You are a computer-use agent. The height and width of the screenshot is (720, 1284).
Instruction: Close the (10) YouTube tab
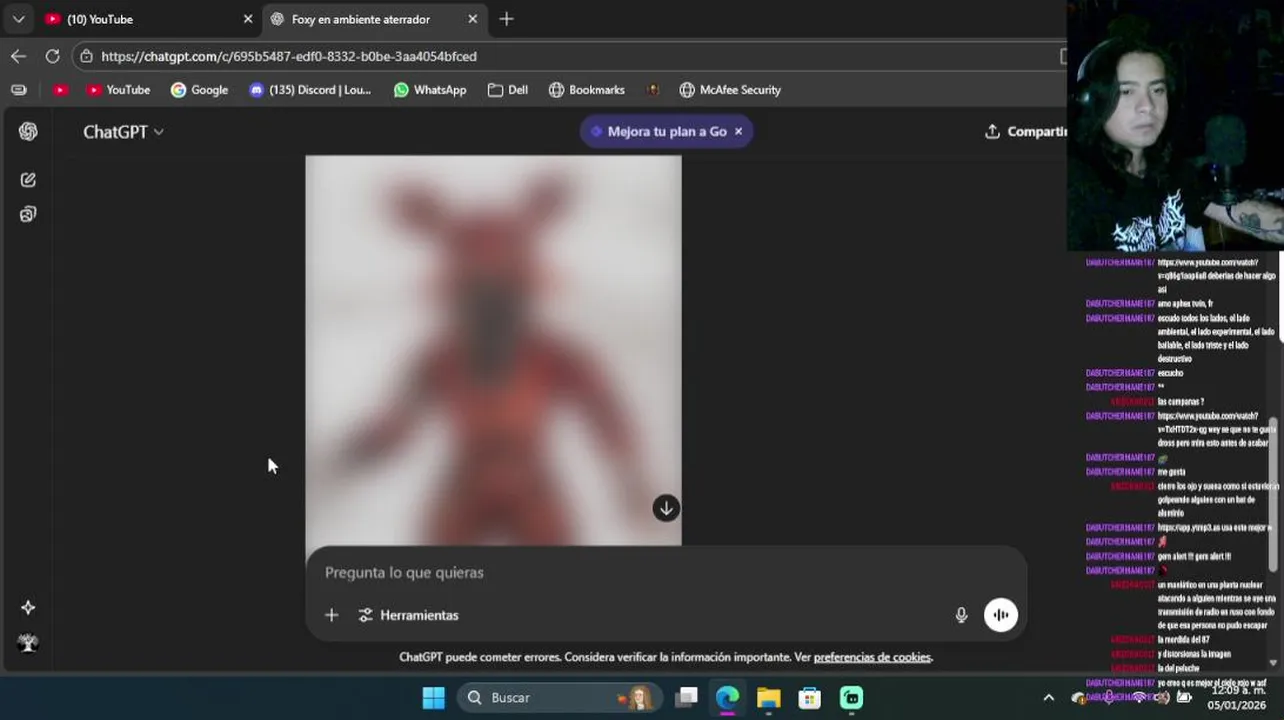coord(248,19)
